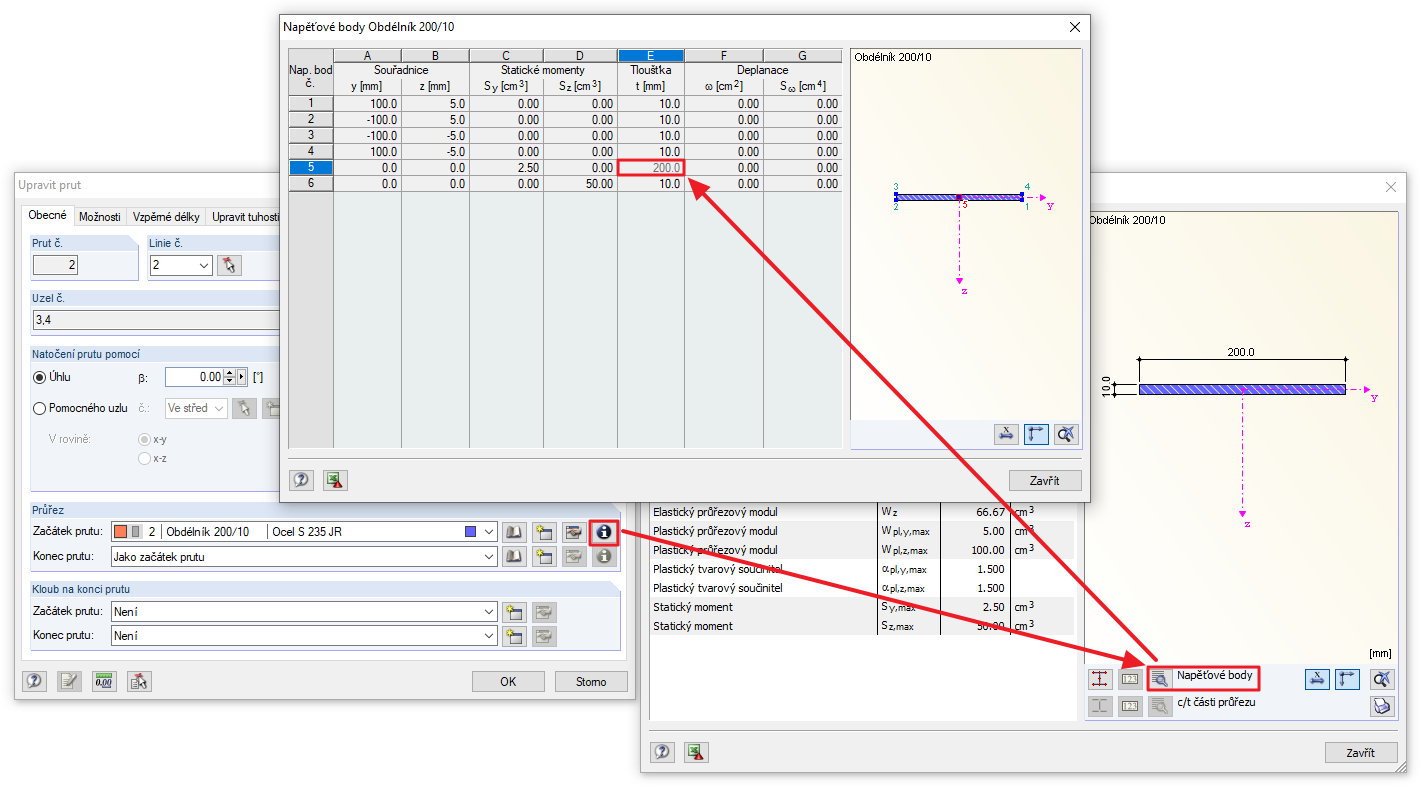Open units and decimals icon (0.00)

pyautogui.click(x=104, y=682)
